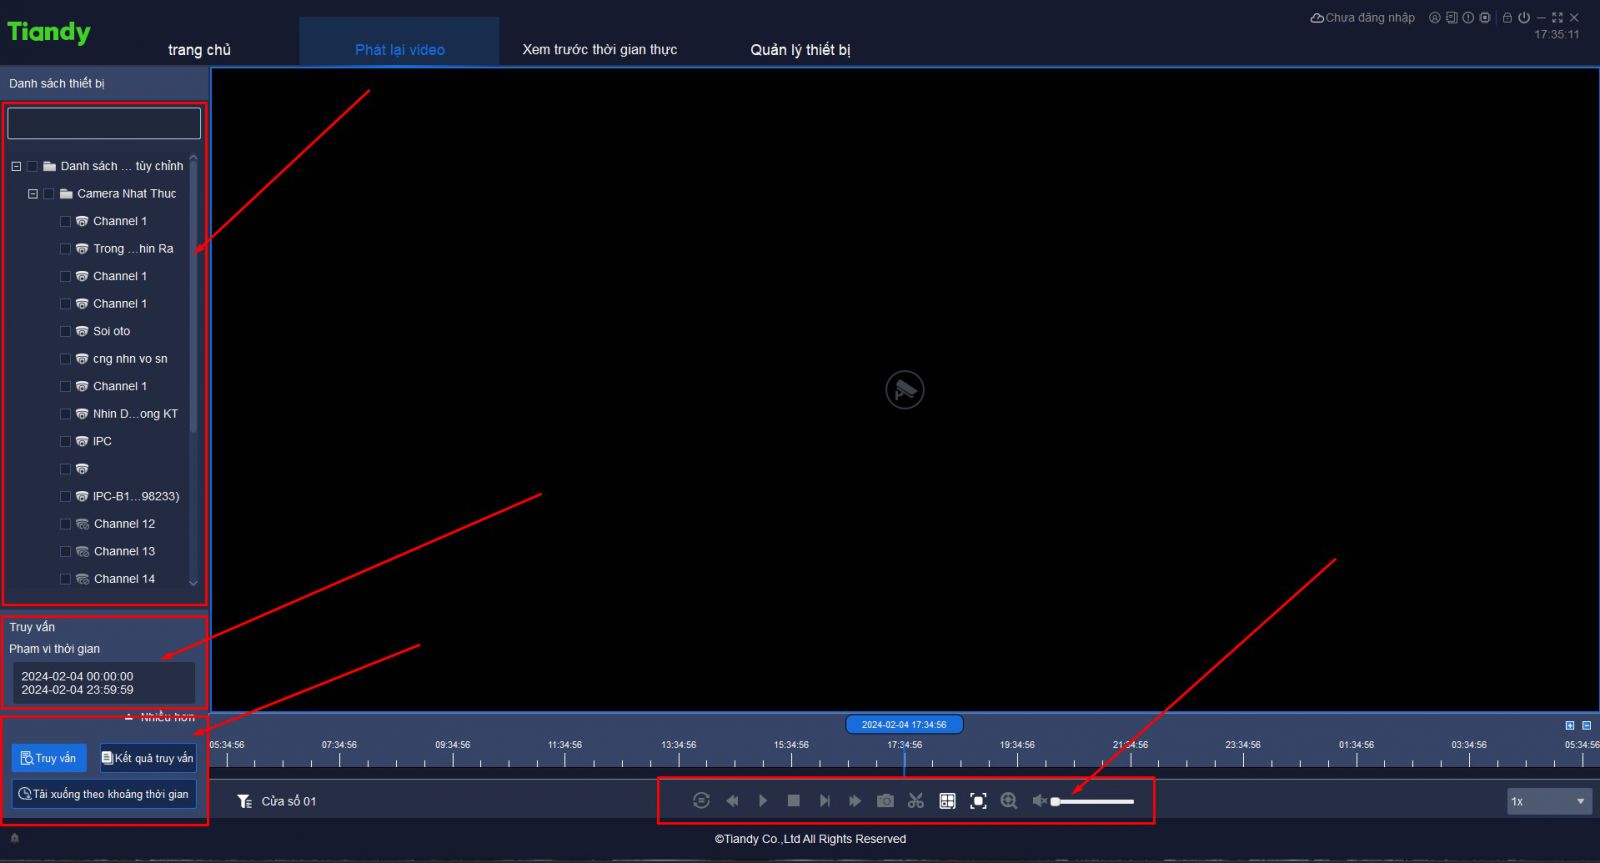Click the timeline zoom-out icon
Image resolution: width=1600 pixels, height=863 pixels.
1586,725
